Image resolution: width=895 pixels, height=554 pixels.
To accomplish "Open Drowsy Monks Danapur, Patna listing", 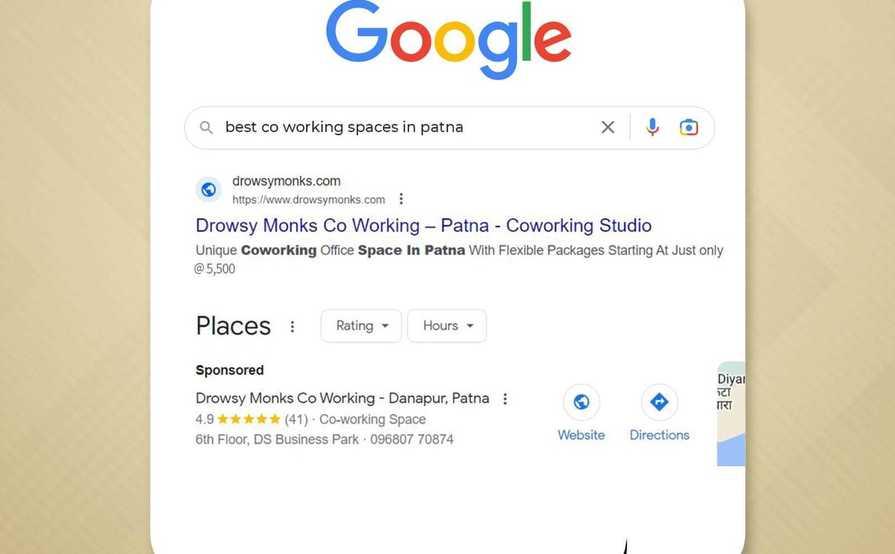I will 342,398.
